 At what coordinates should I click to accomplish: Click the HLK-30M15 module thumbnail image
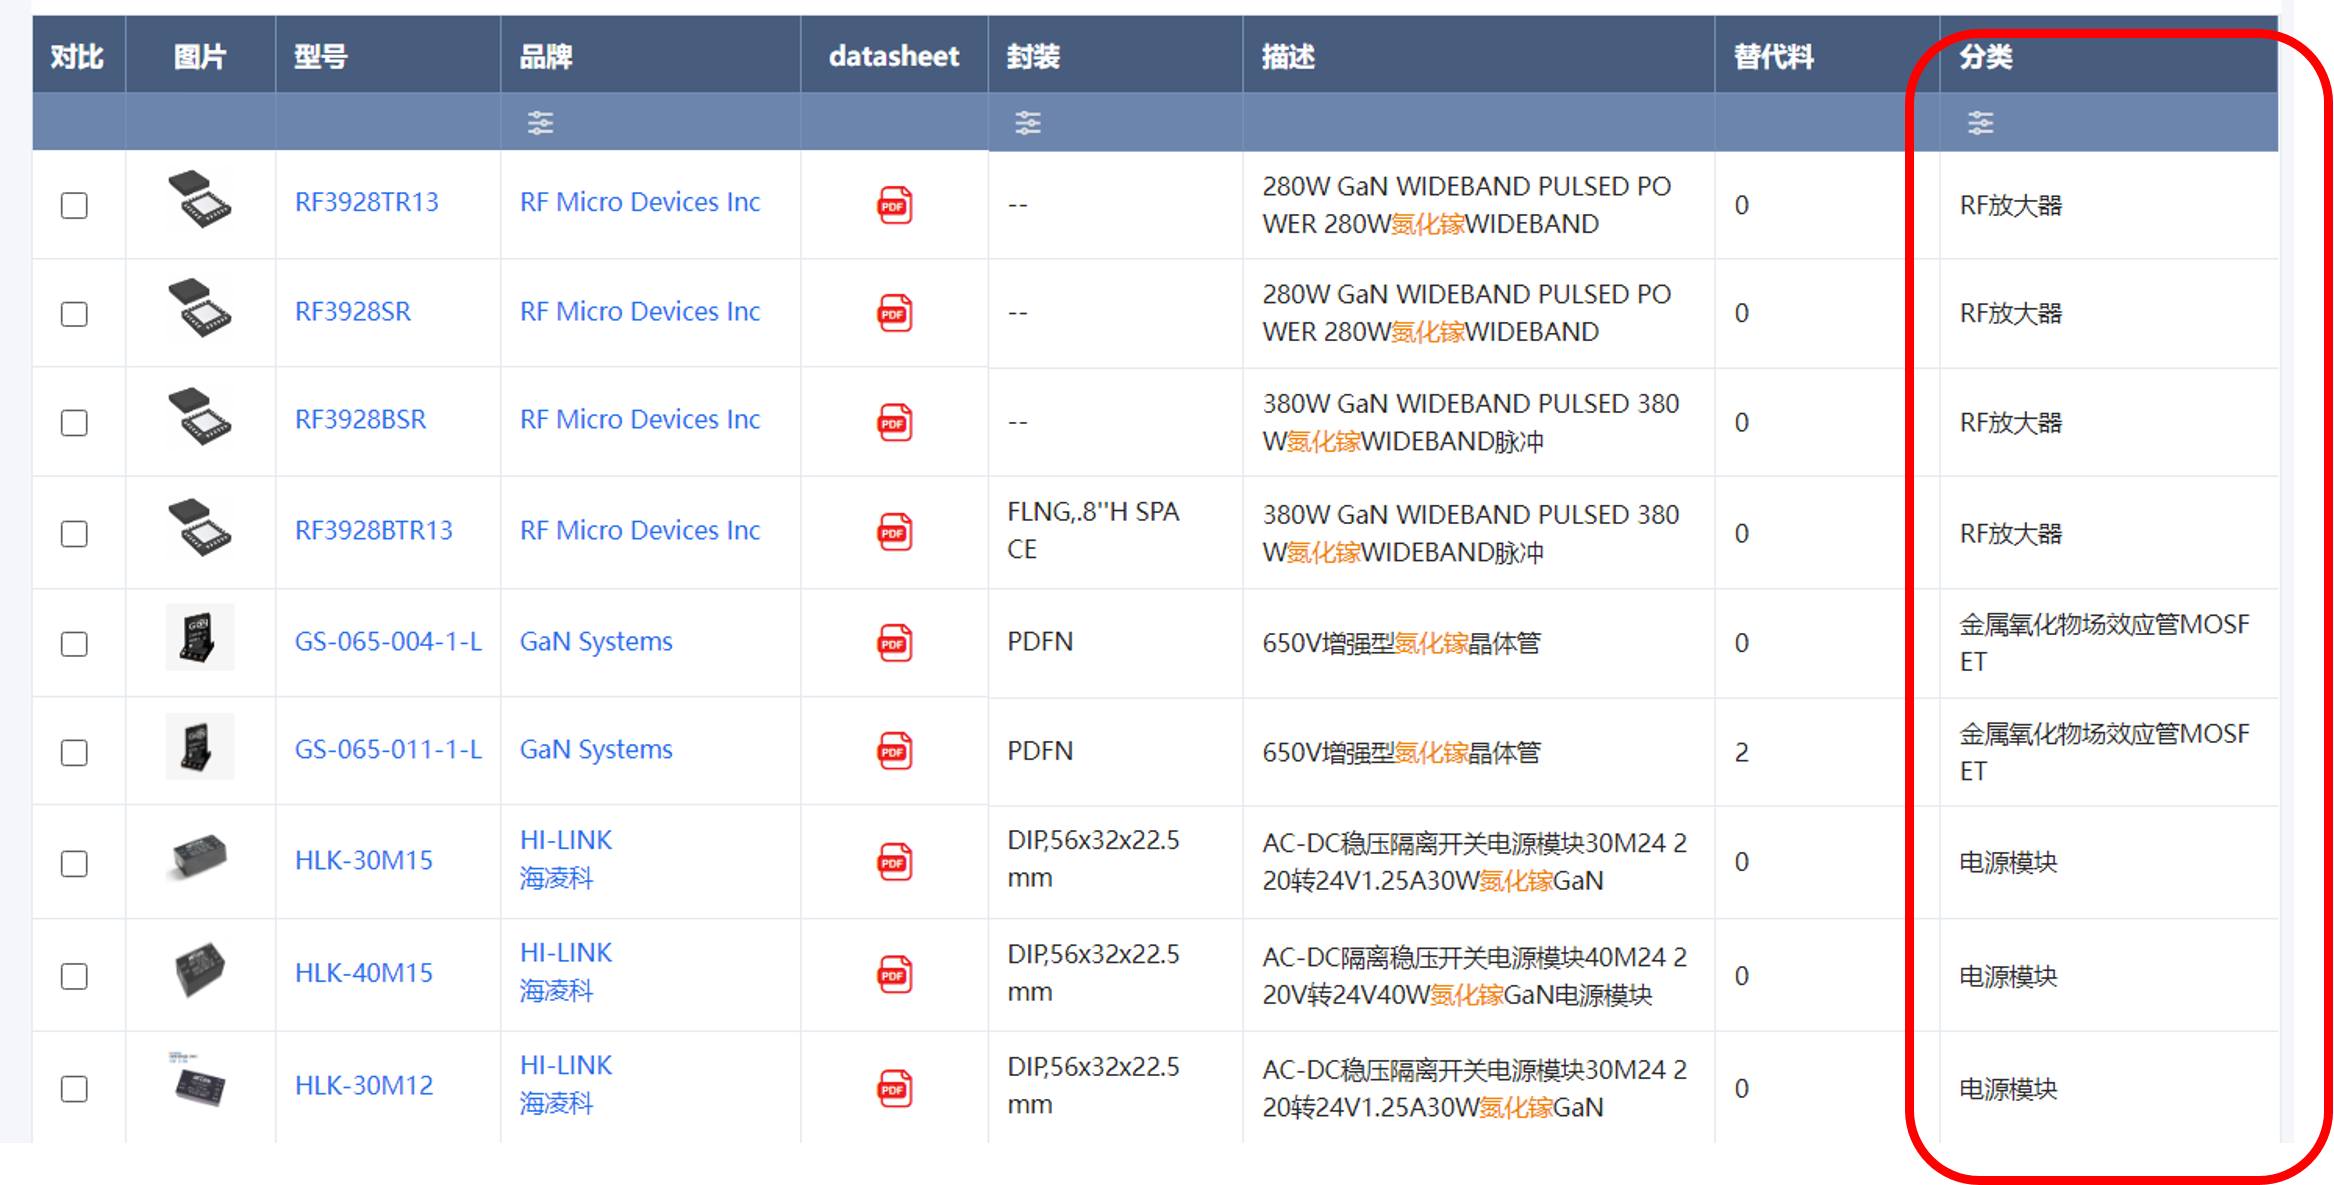click(199, 857)
